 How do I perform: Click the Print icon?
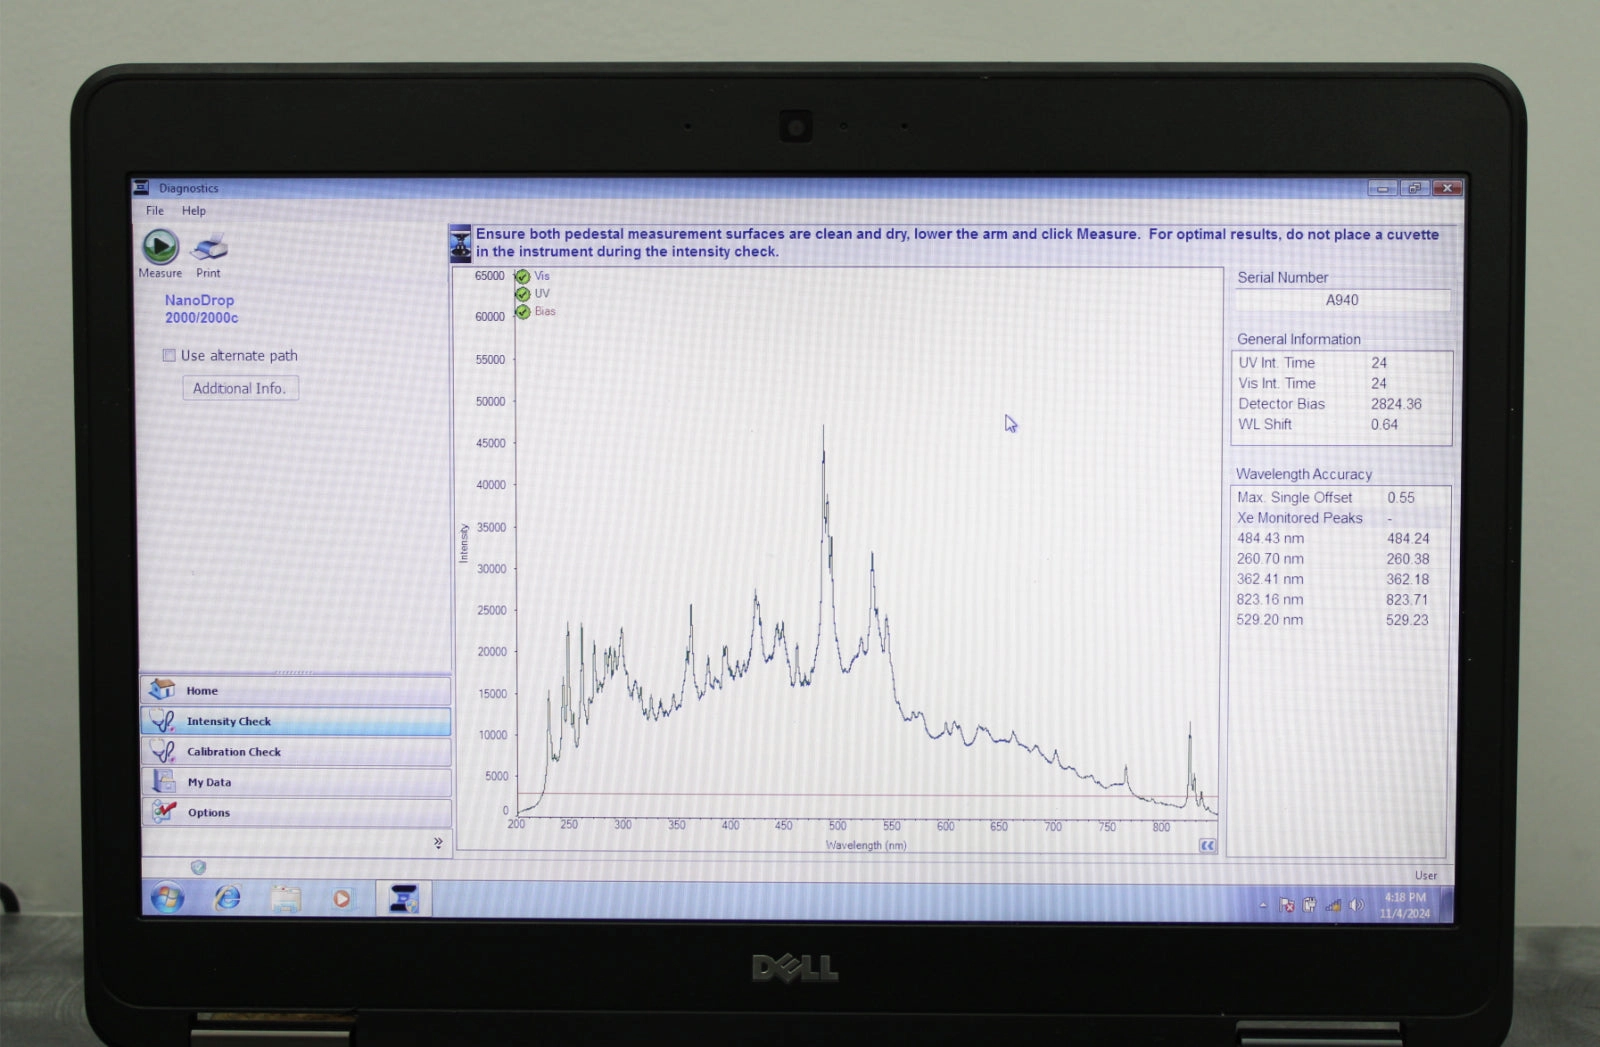[209, 247]
